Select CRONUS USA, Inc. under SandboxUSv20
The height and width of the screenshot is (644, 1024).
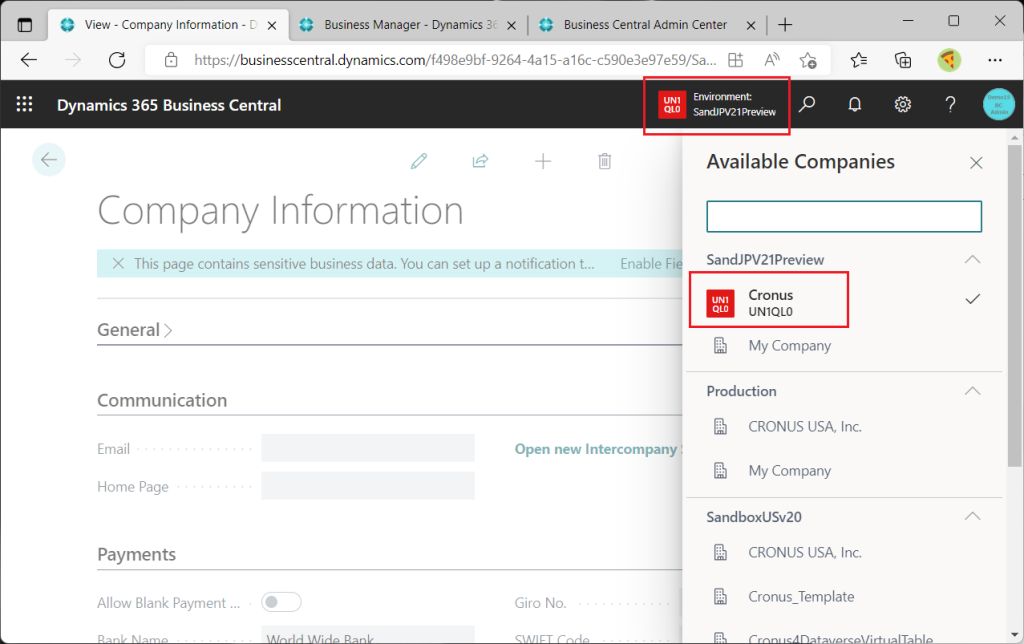pos(805,553)
